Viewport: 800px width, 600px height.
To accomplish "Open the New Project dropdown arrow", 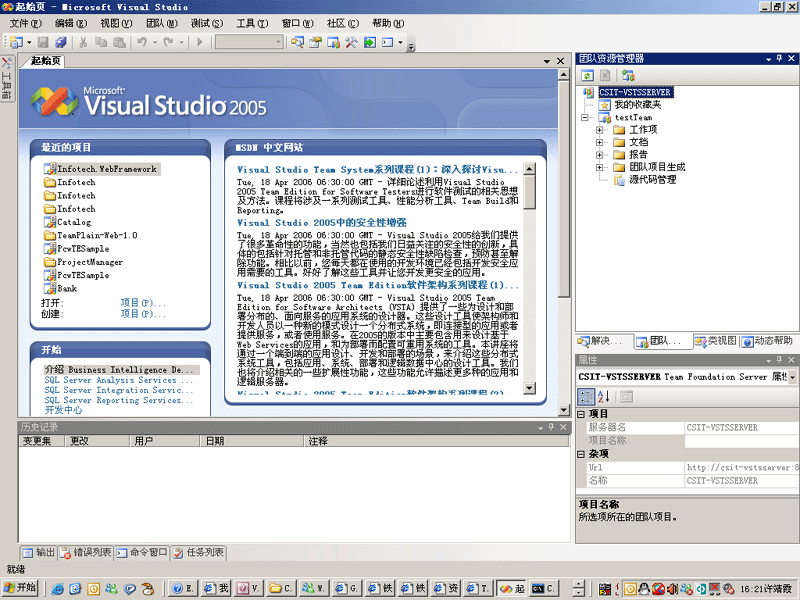I will tap(29, 42).
